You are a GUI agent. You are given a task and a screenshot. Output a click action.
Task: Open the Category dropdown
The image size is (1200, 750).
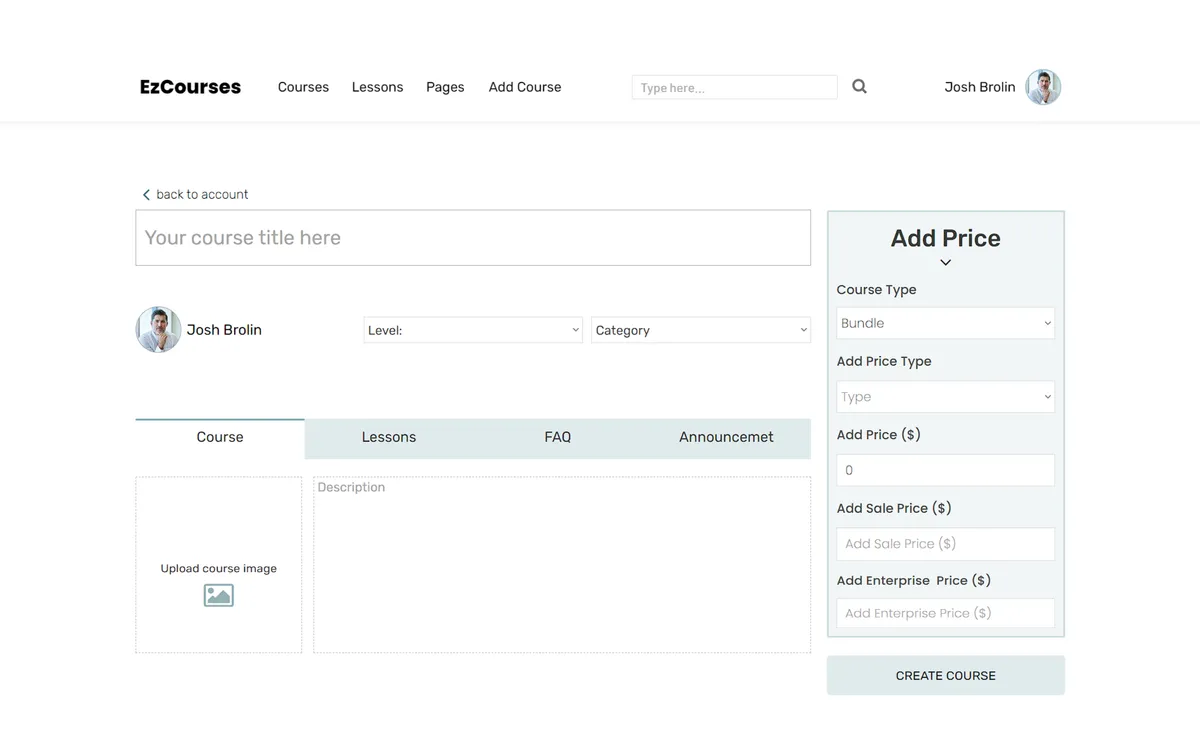(x=701, y=330)
